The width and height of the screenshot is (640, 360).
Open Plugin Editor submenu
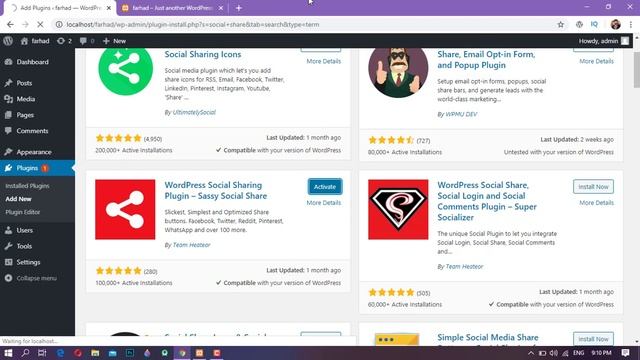point(23,212)
